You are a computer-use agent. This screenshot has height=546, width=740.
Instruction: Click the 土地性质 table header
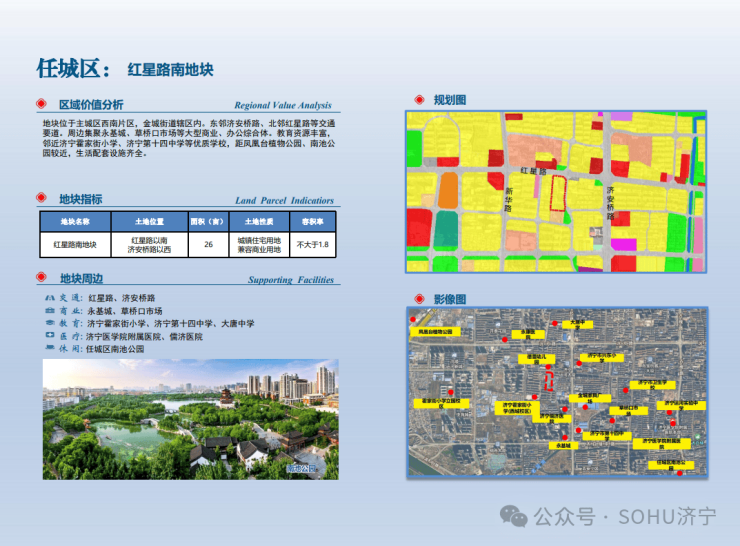259,221
